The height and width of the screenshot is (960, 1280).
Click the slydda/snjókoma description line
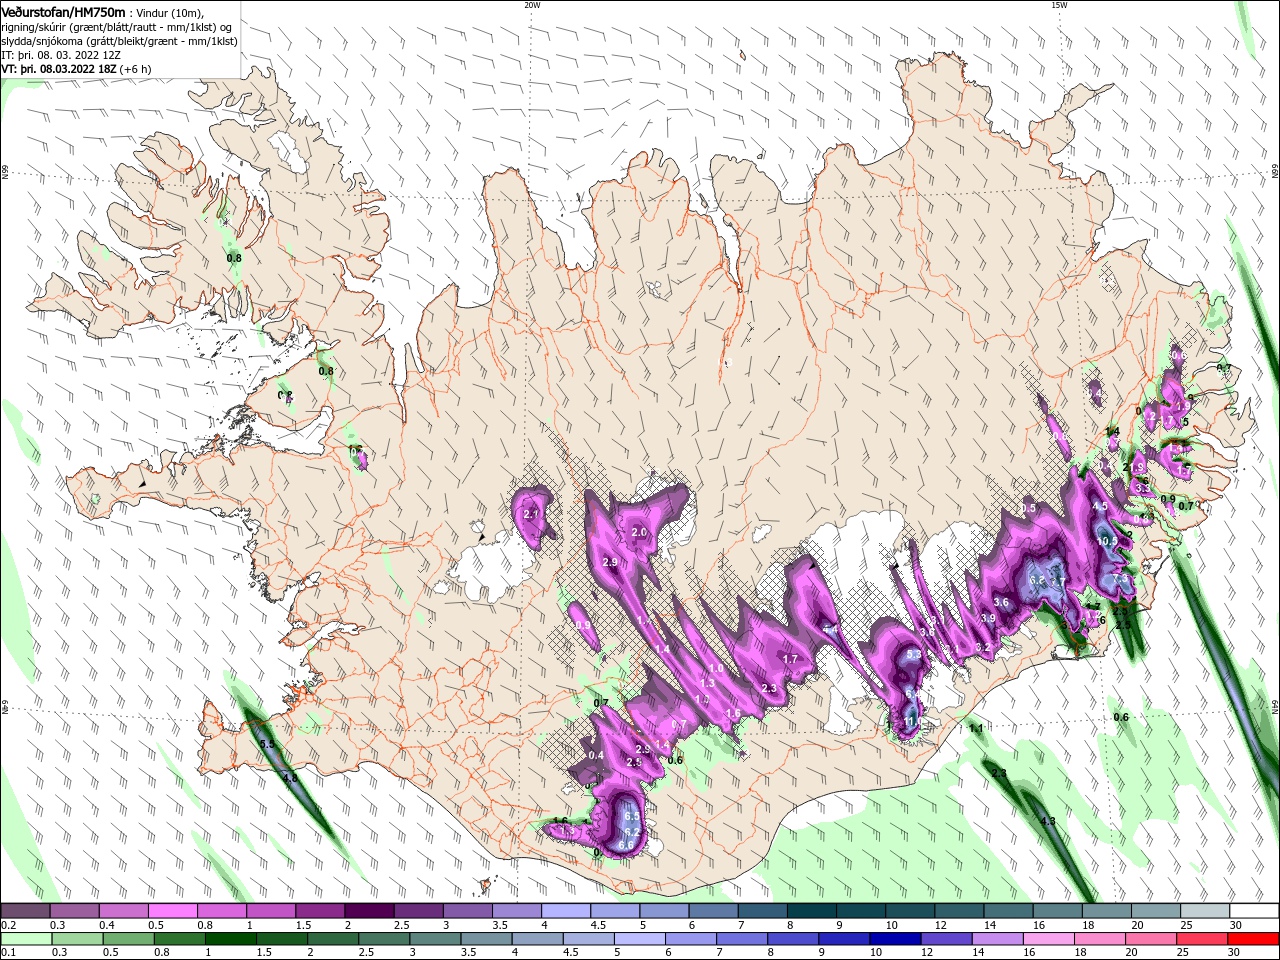pos(119,41)
